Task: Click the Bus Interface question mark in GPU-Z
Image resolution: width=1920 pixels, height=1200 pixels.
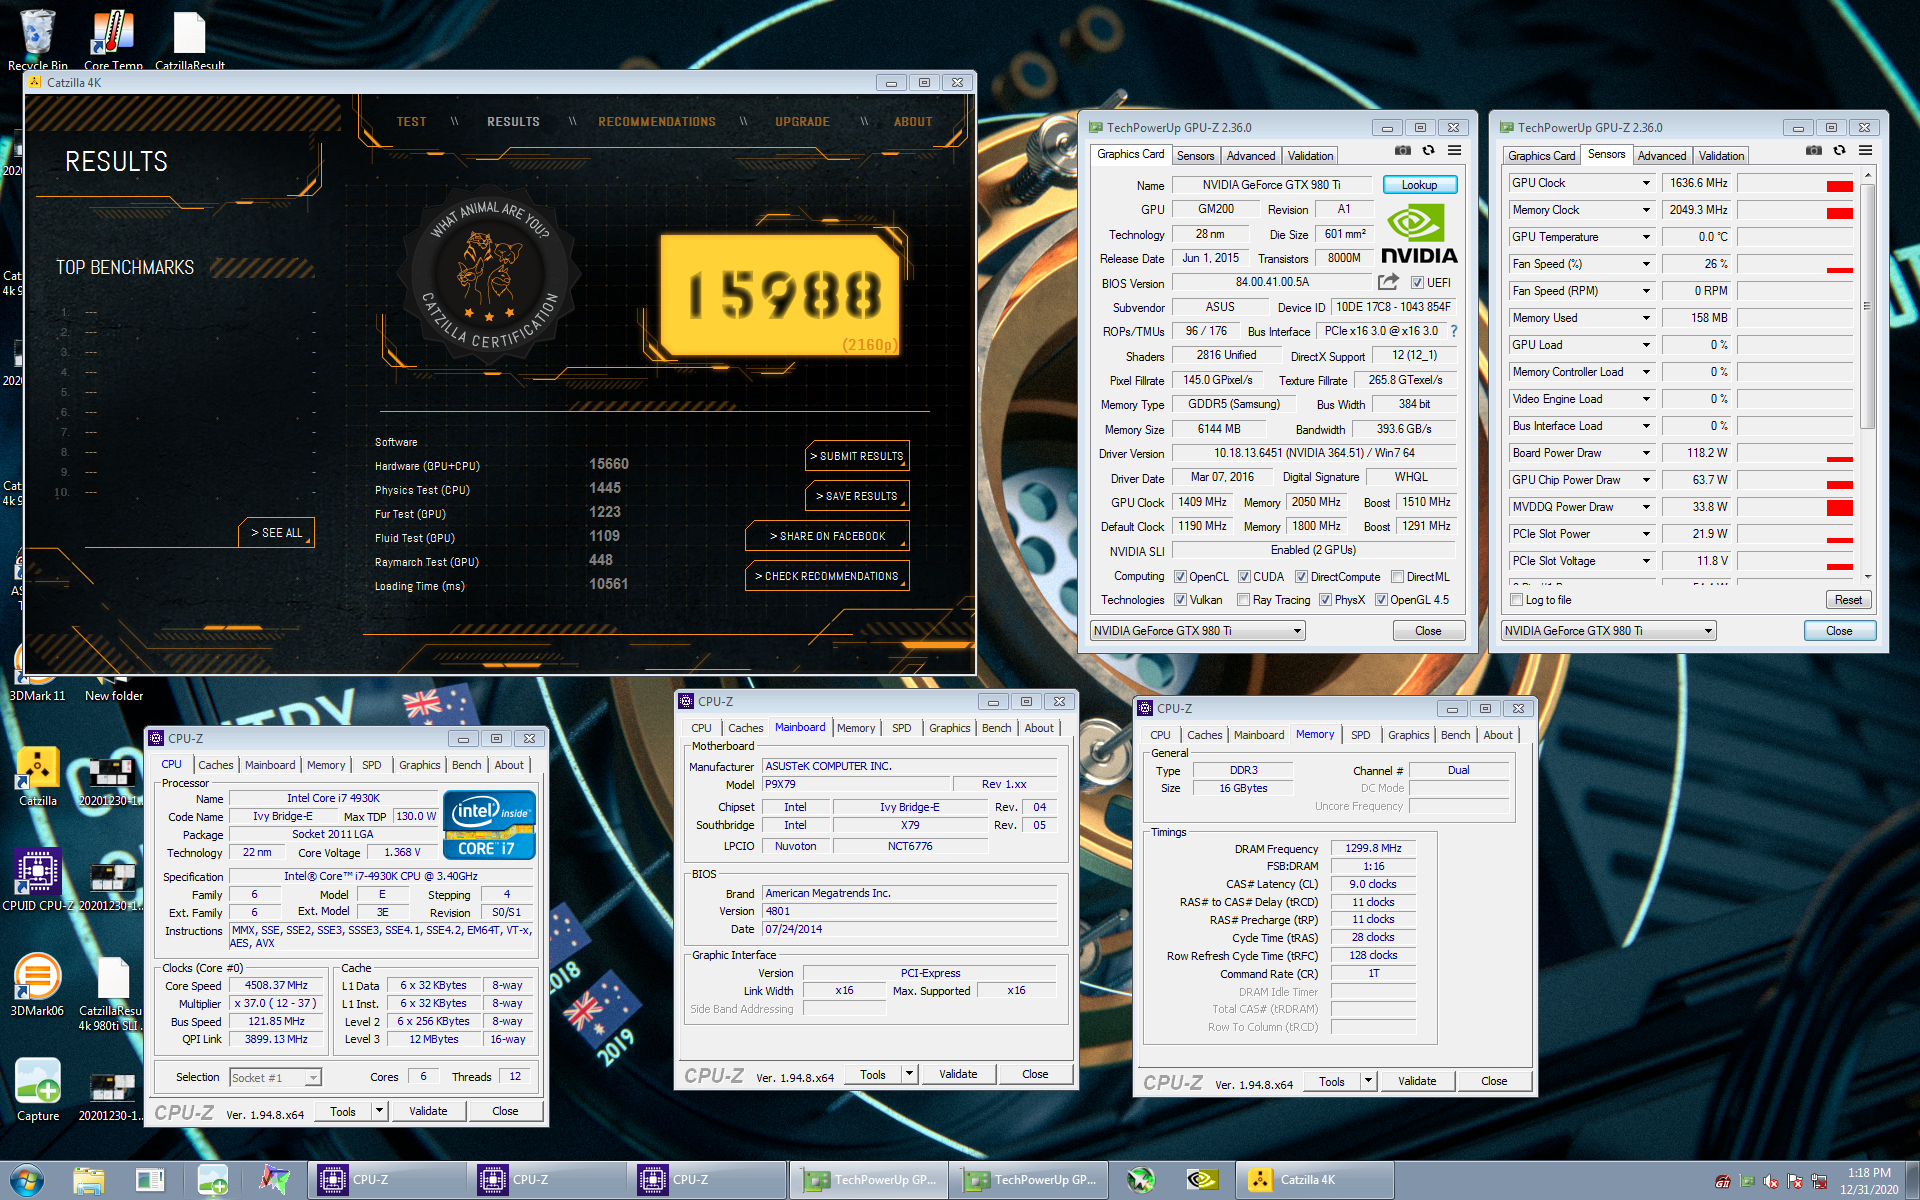Action: click(1454, 331)
